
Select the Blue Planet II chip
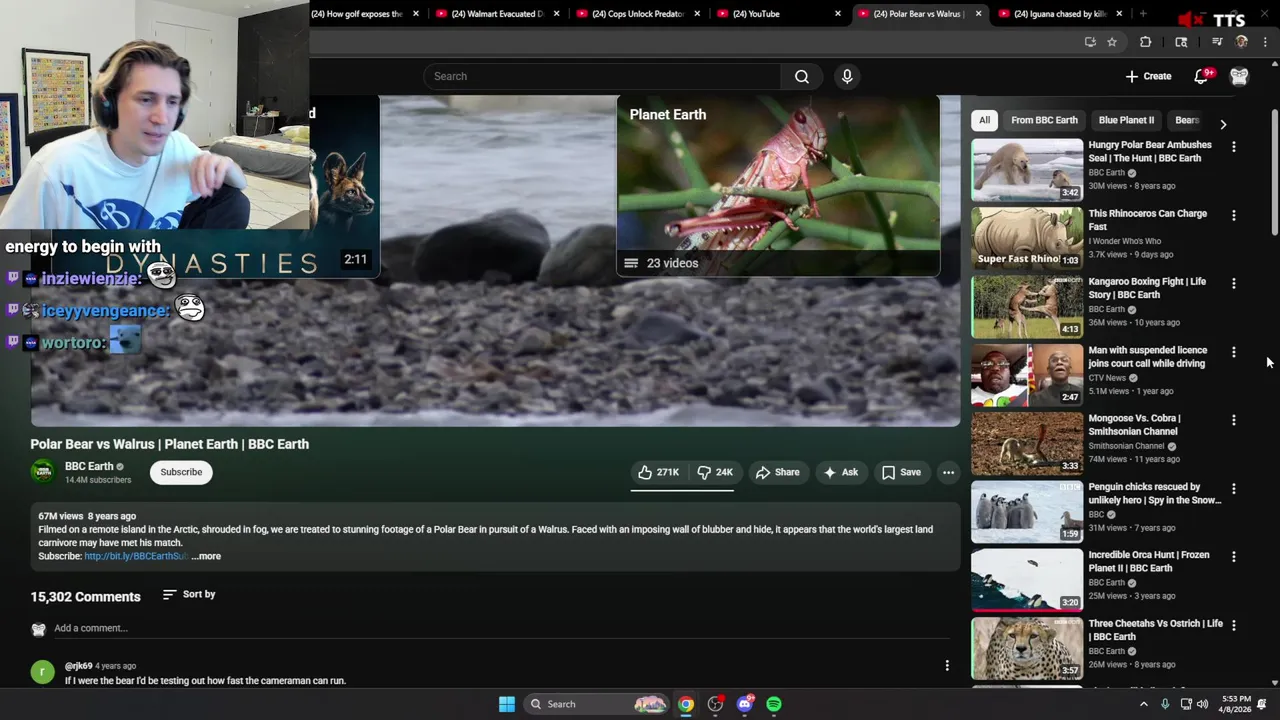(1126, 120)
